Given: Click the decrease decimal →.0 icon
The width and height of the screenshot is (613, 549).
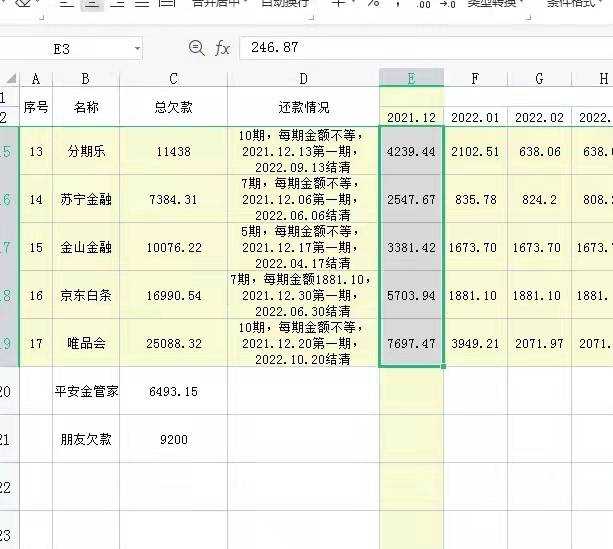Looking at the screenshot, I should [447, 4].
